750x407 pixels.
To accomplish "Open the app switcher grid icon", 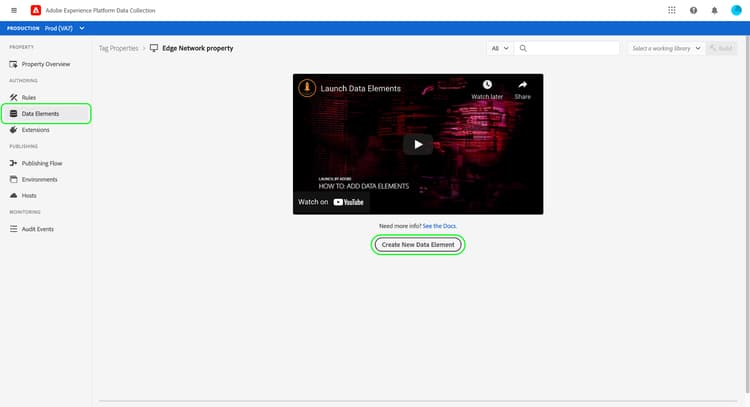I will 672,10.
